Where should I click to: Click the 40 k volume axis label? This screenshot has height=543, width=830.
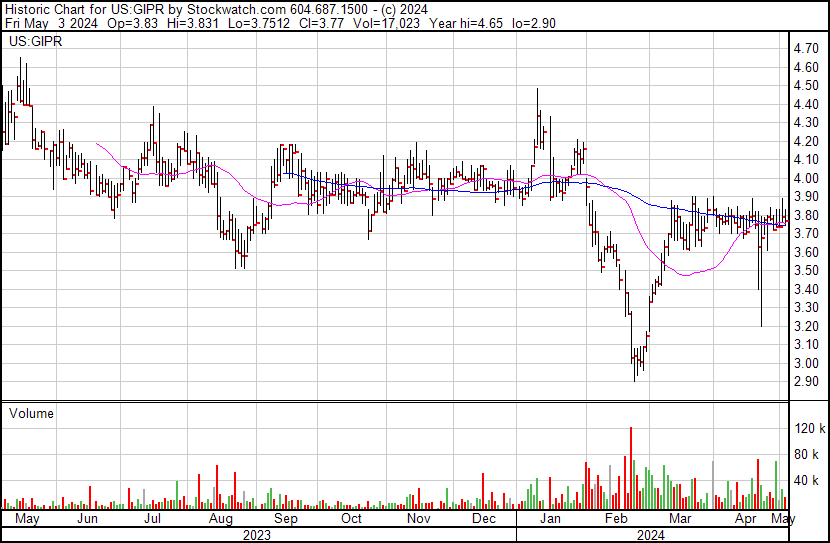tap(808, 480)
